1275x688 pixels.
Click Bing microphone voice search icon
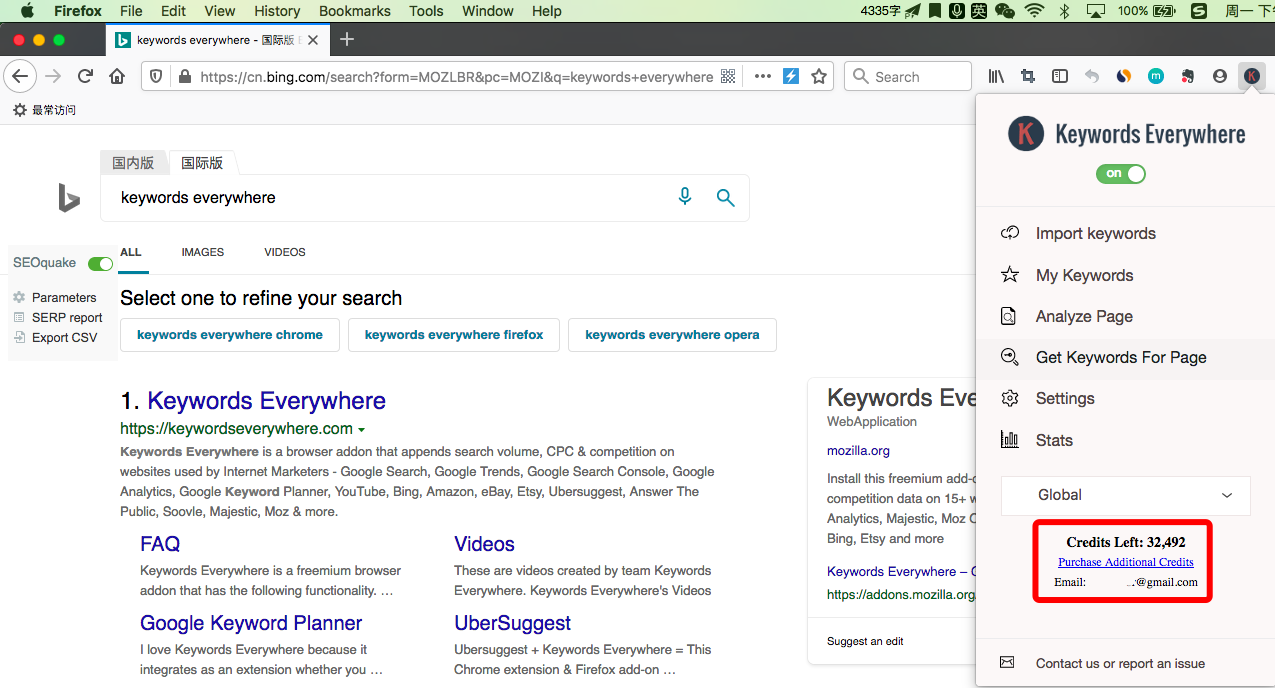pos(685,197)
